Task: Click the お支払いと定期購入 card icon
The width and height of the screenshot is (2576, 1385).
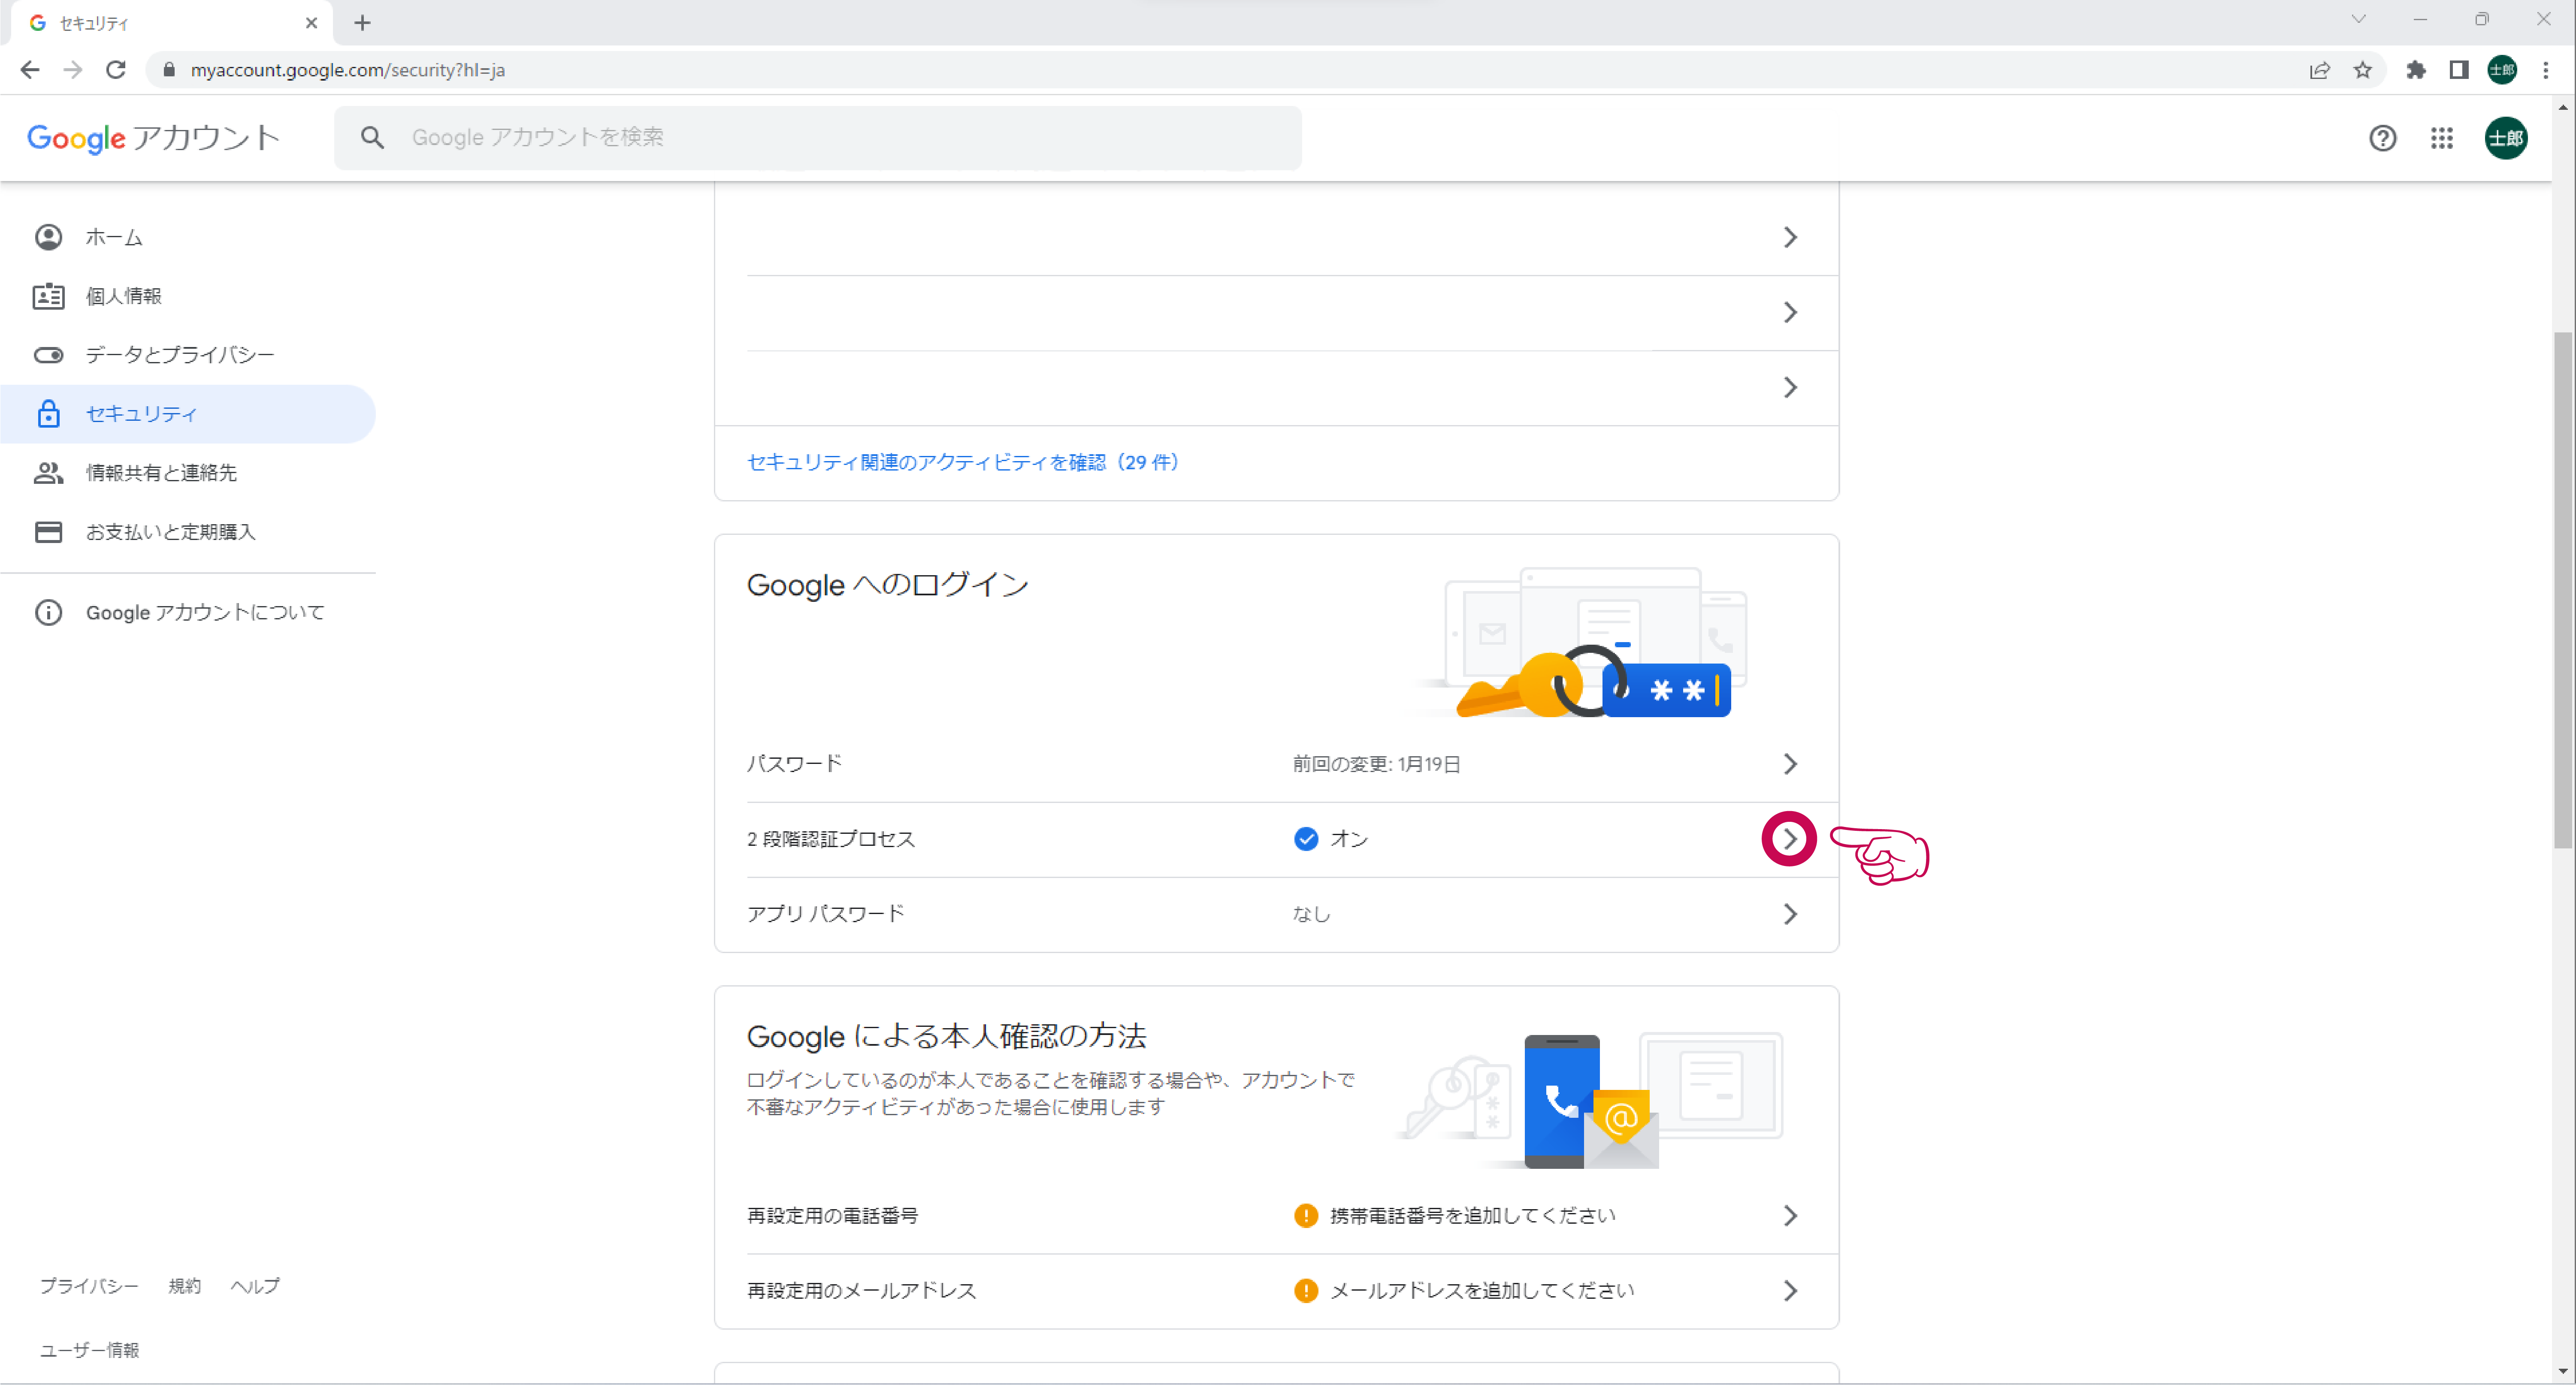Action: (48, 532)
